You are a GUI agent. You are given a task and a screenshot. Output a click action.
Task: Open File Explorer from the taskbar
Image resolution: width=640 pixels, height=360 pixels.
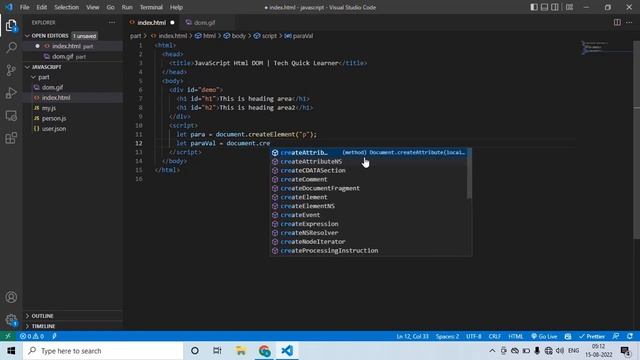pyautogui.click(x=241, y=351)
